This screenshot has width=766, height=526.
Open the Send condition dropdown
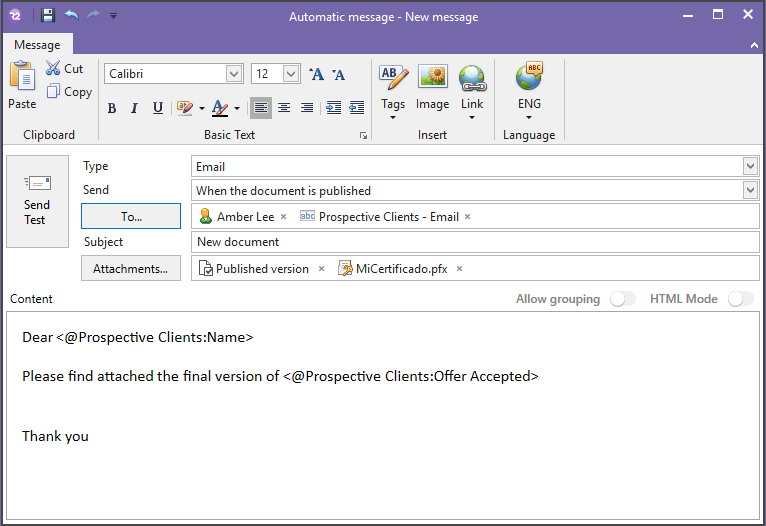[x=750, y=190]
